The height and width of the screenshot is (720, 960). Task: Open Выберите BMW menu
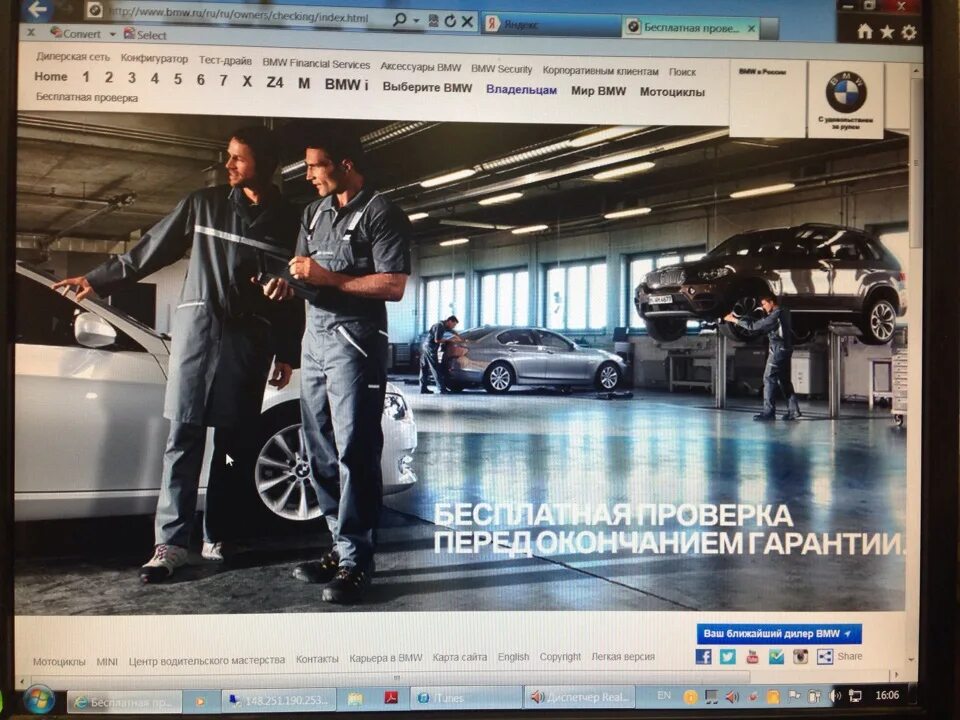[x=427, y=87]
